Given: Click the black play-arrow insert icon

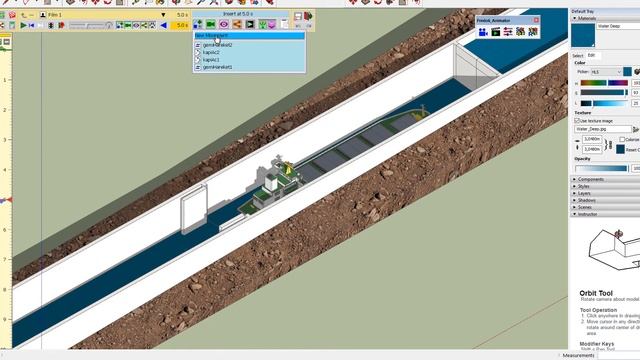Looking at the screenshot, I should [x=250, y=24].
